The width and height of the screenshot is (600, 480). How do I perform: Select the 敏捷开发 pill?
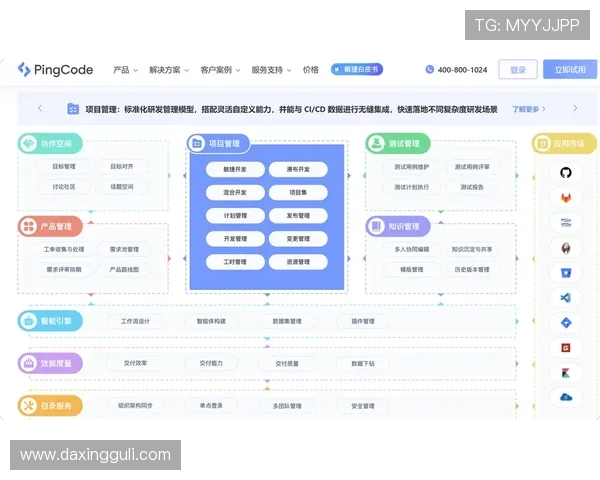235,169
